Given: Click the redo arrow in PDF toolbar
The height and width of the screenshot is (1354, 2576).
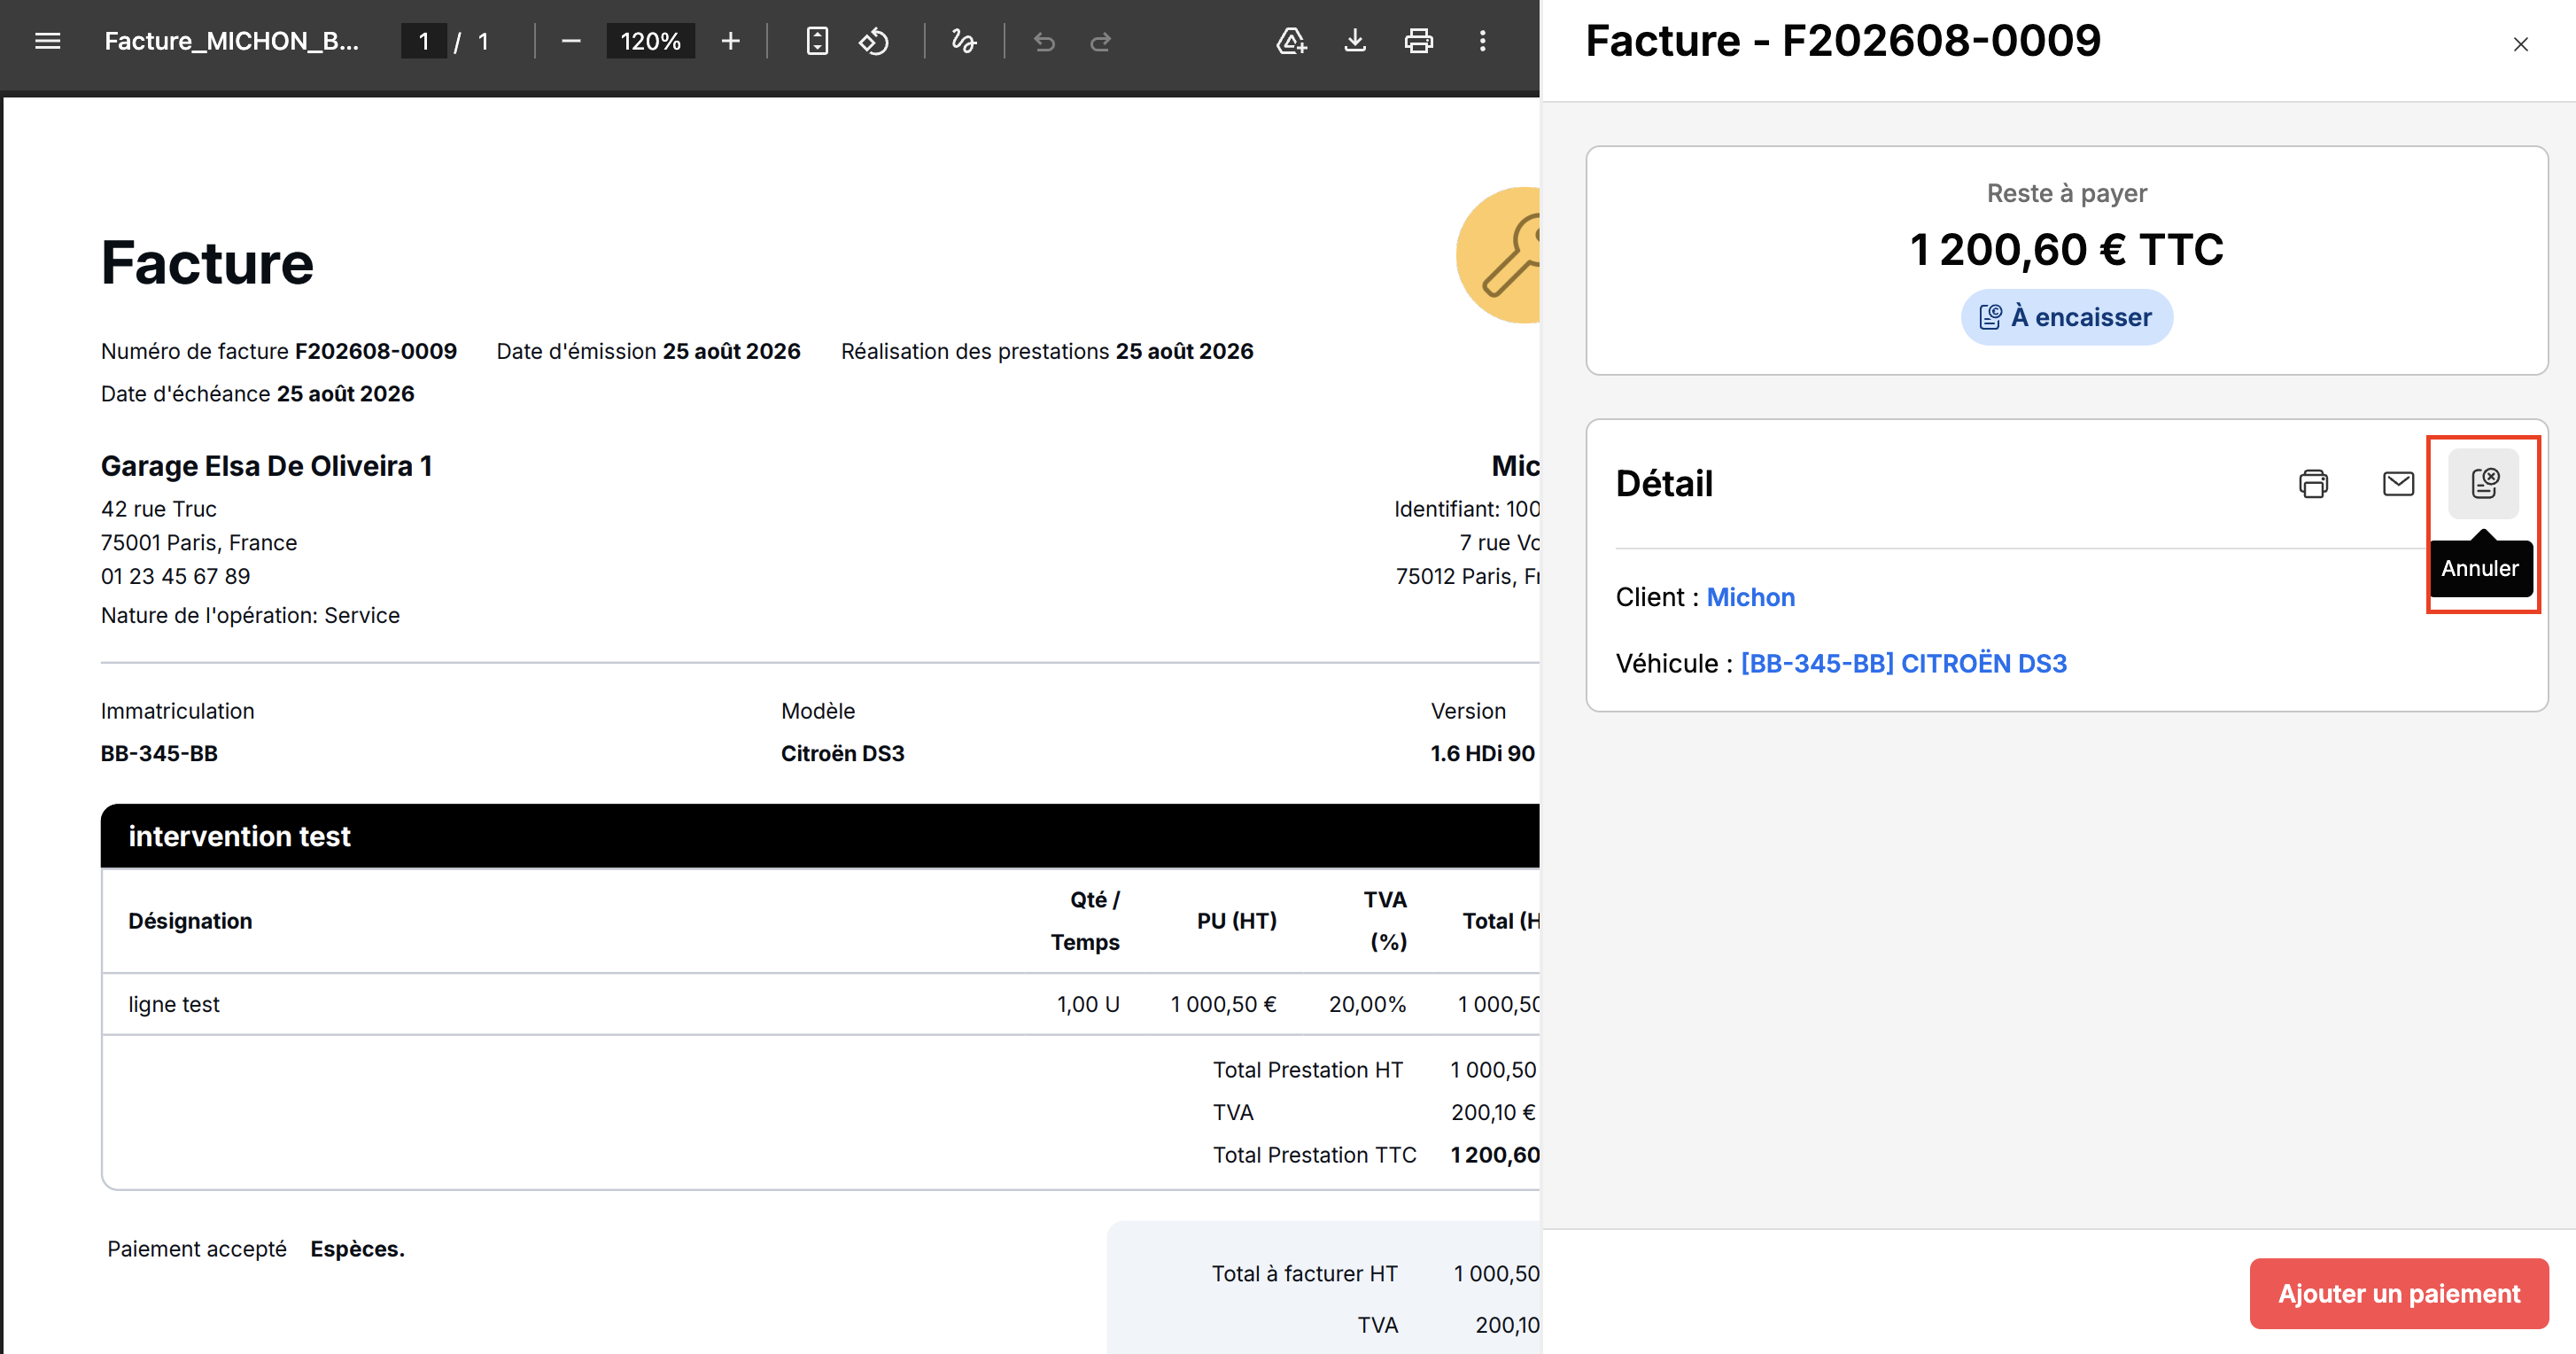Looking at the screenshot, I should (1101, 42).
